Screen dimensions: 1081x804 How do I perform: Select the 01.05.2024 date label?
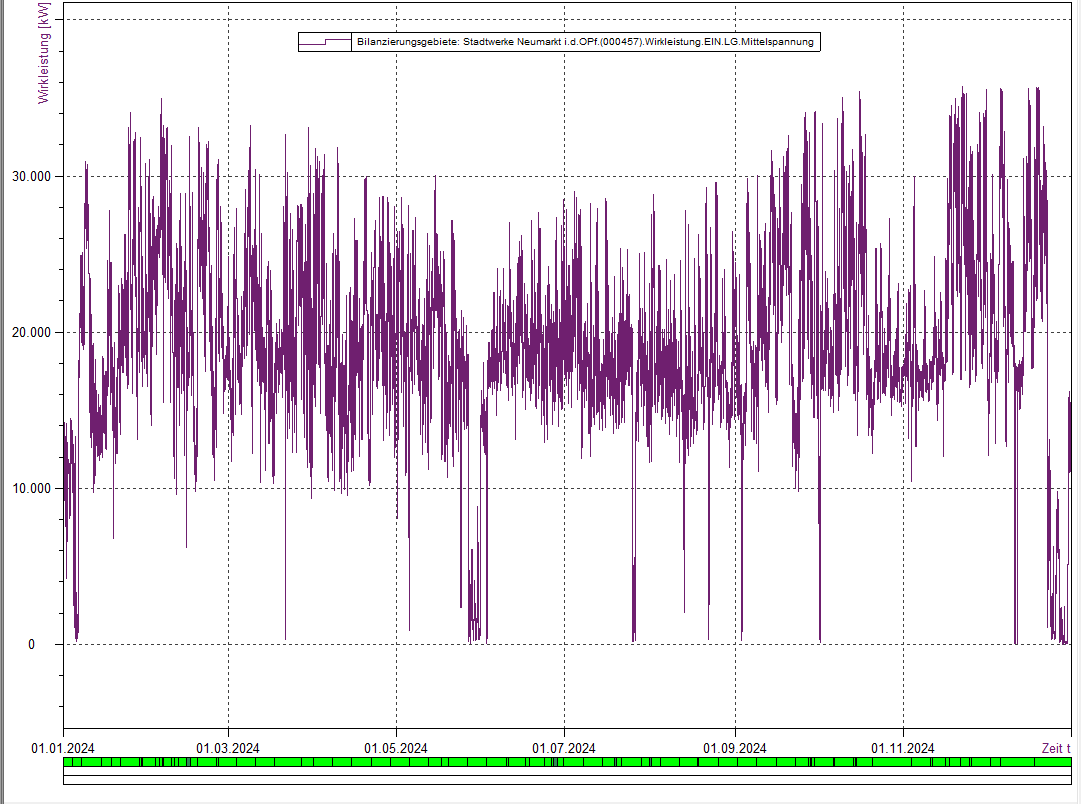click(x=396, y=748)
